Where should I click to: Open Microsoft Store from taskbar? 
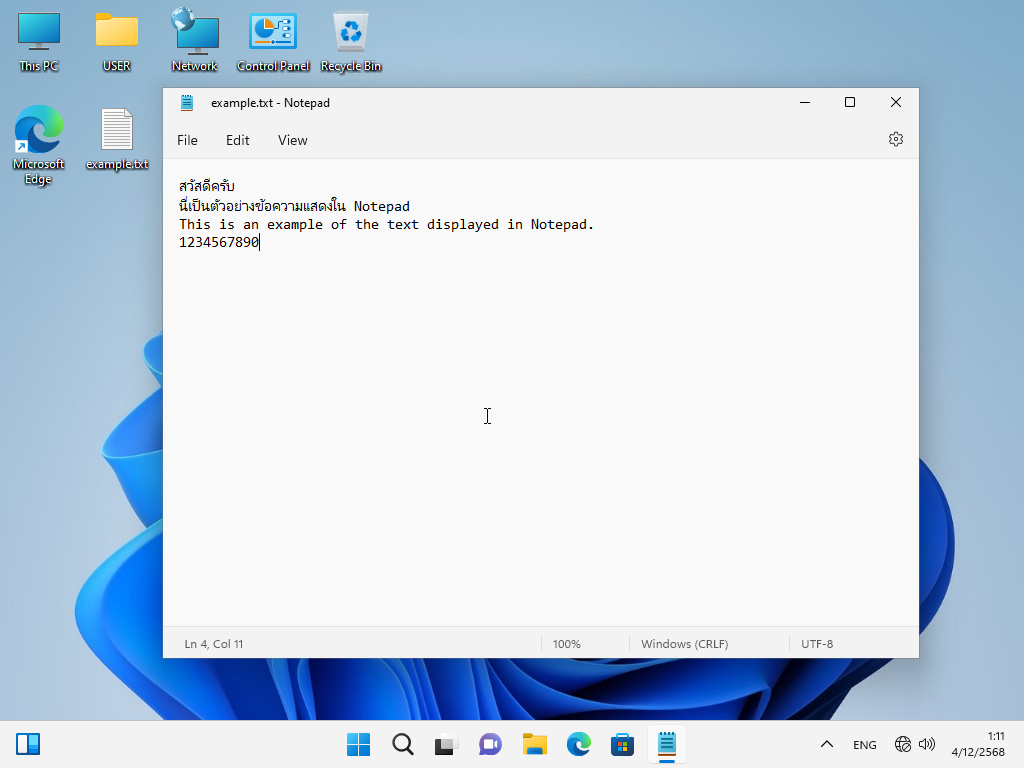622,744
